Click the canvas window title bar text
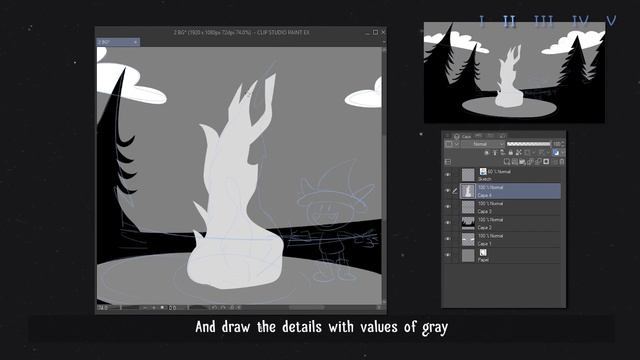 242,32
